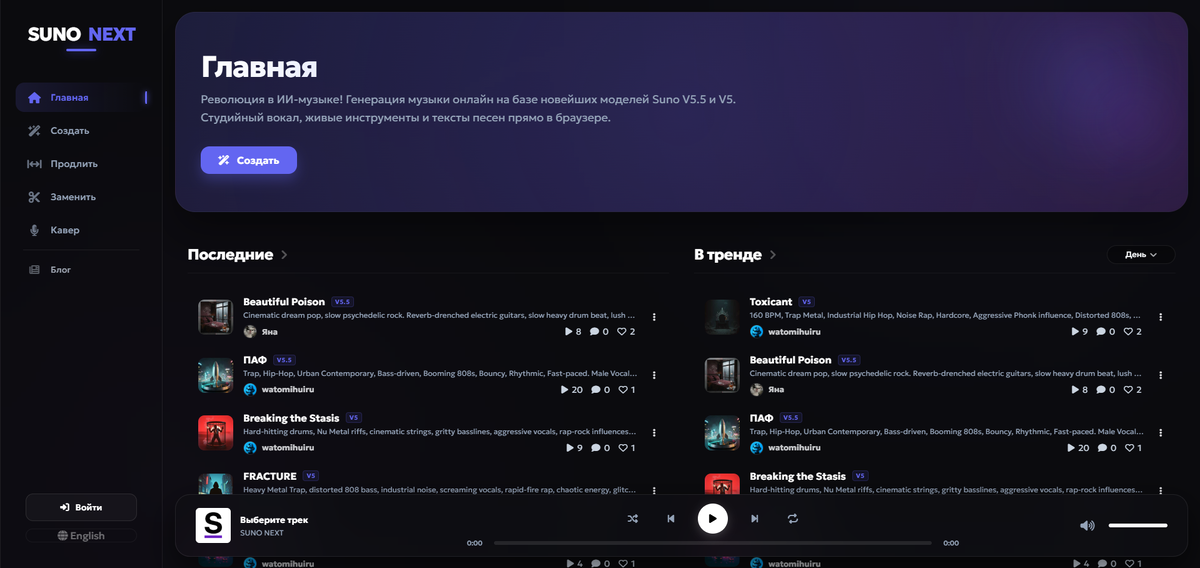
Task: Expand the Последние section chevron
Action: tap(285, 255)
